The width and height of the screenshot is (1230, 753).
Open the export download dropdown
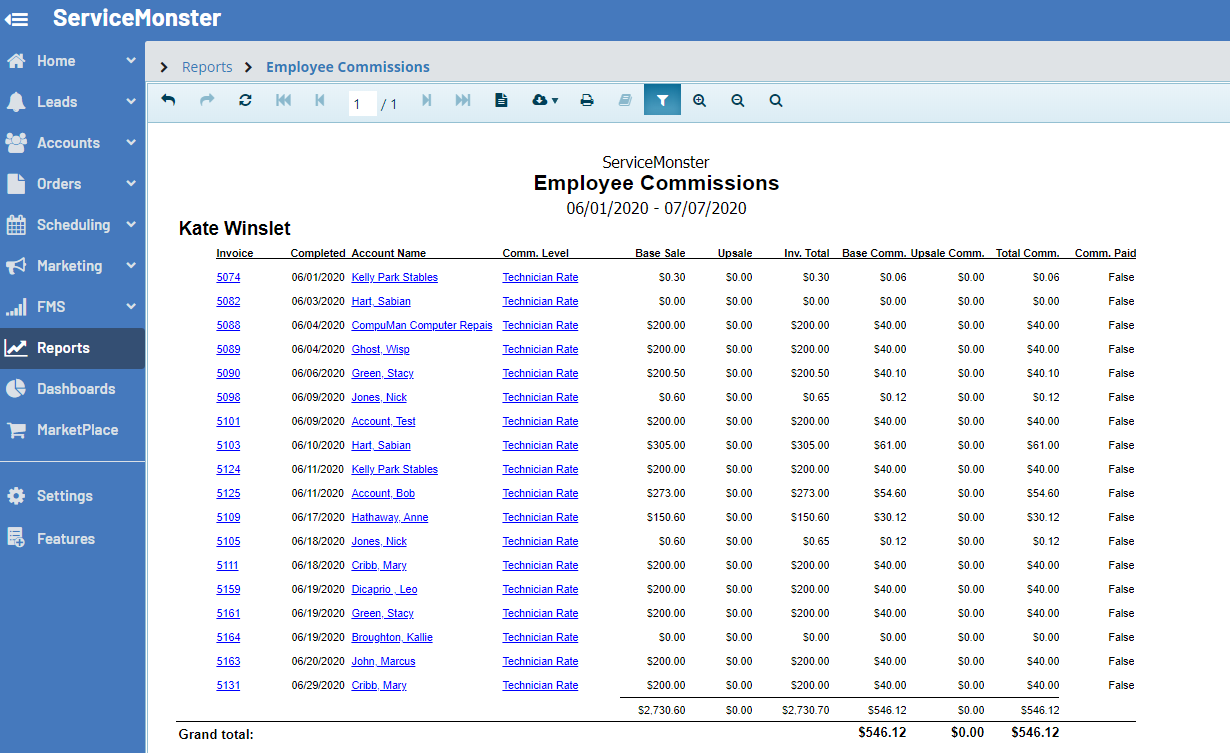[x=545, y=101]
